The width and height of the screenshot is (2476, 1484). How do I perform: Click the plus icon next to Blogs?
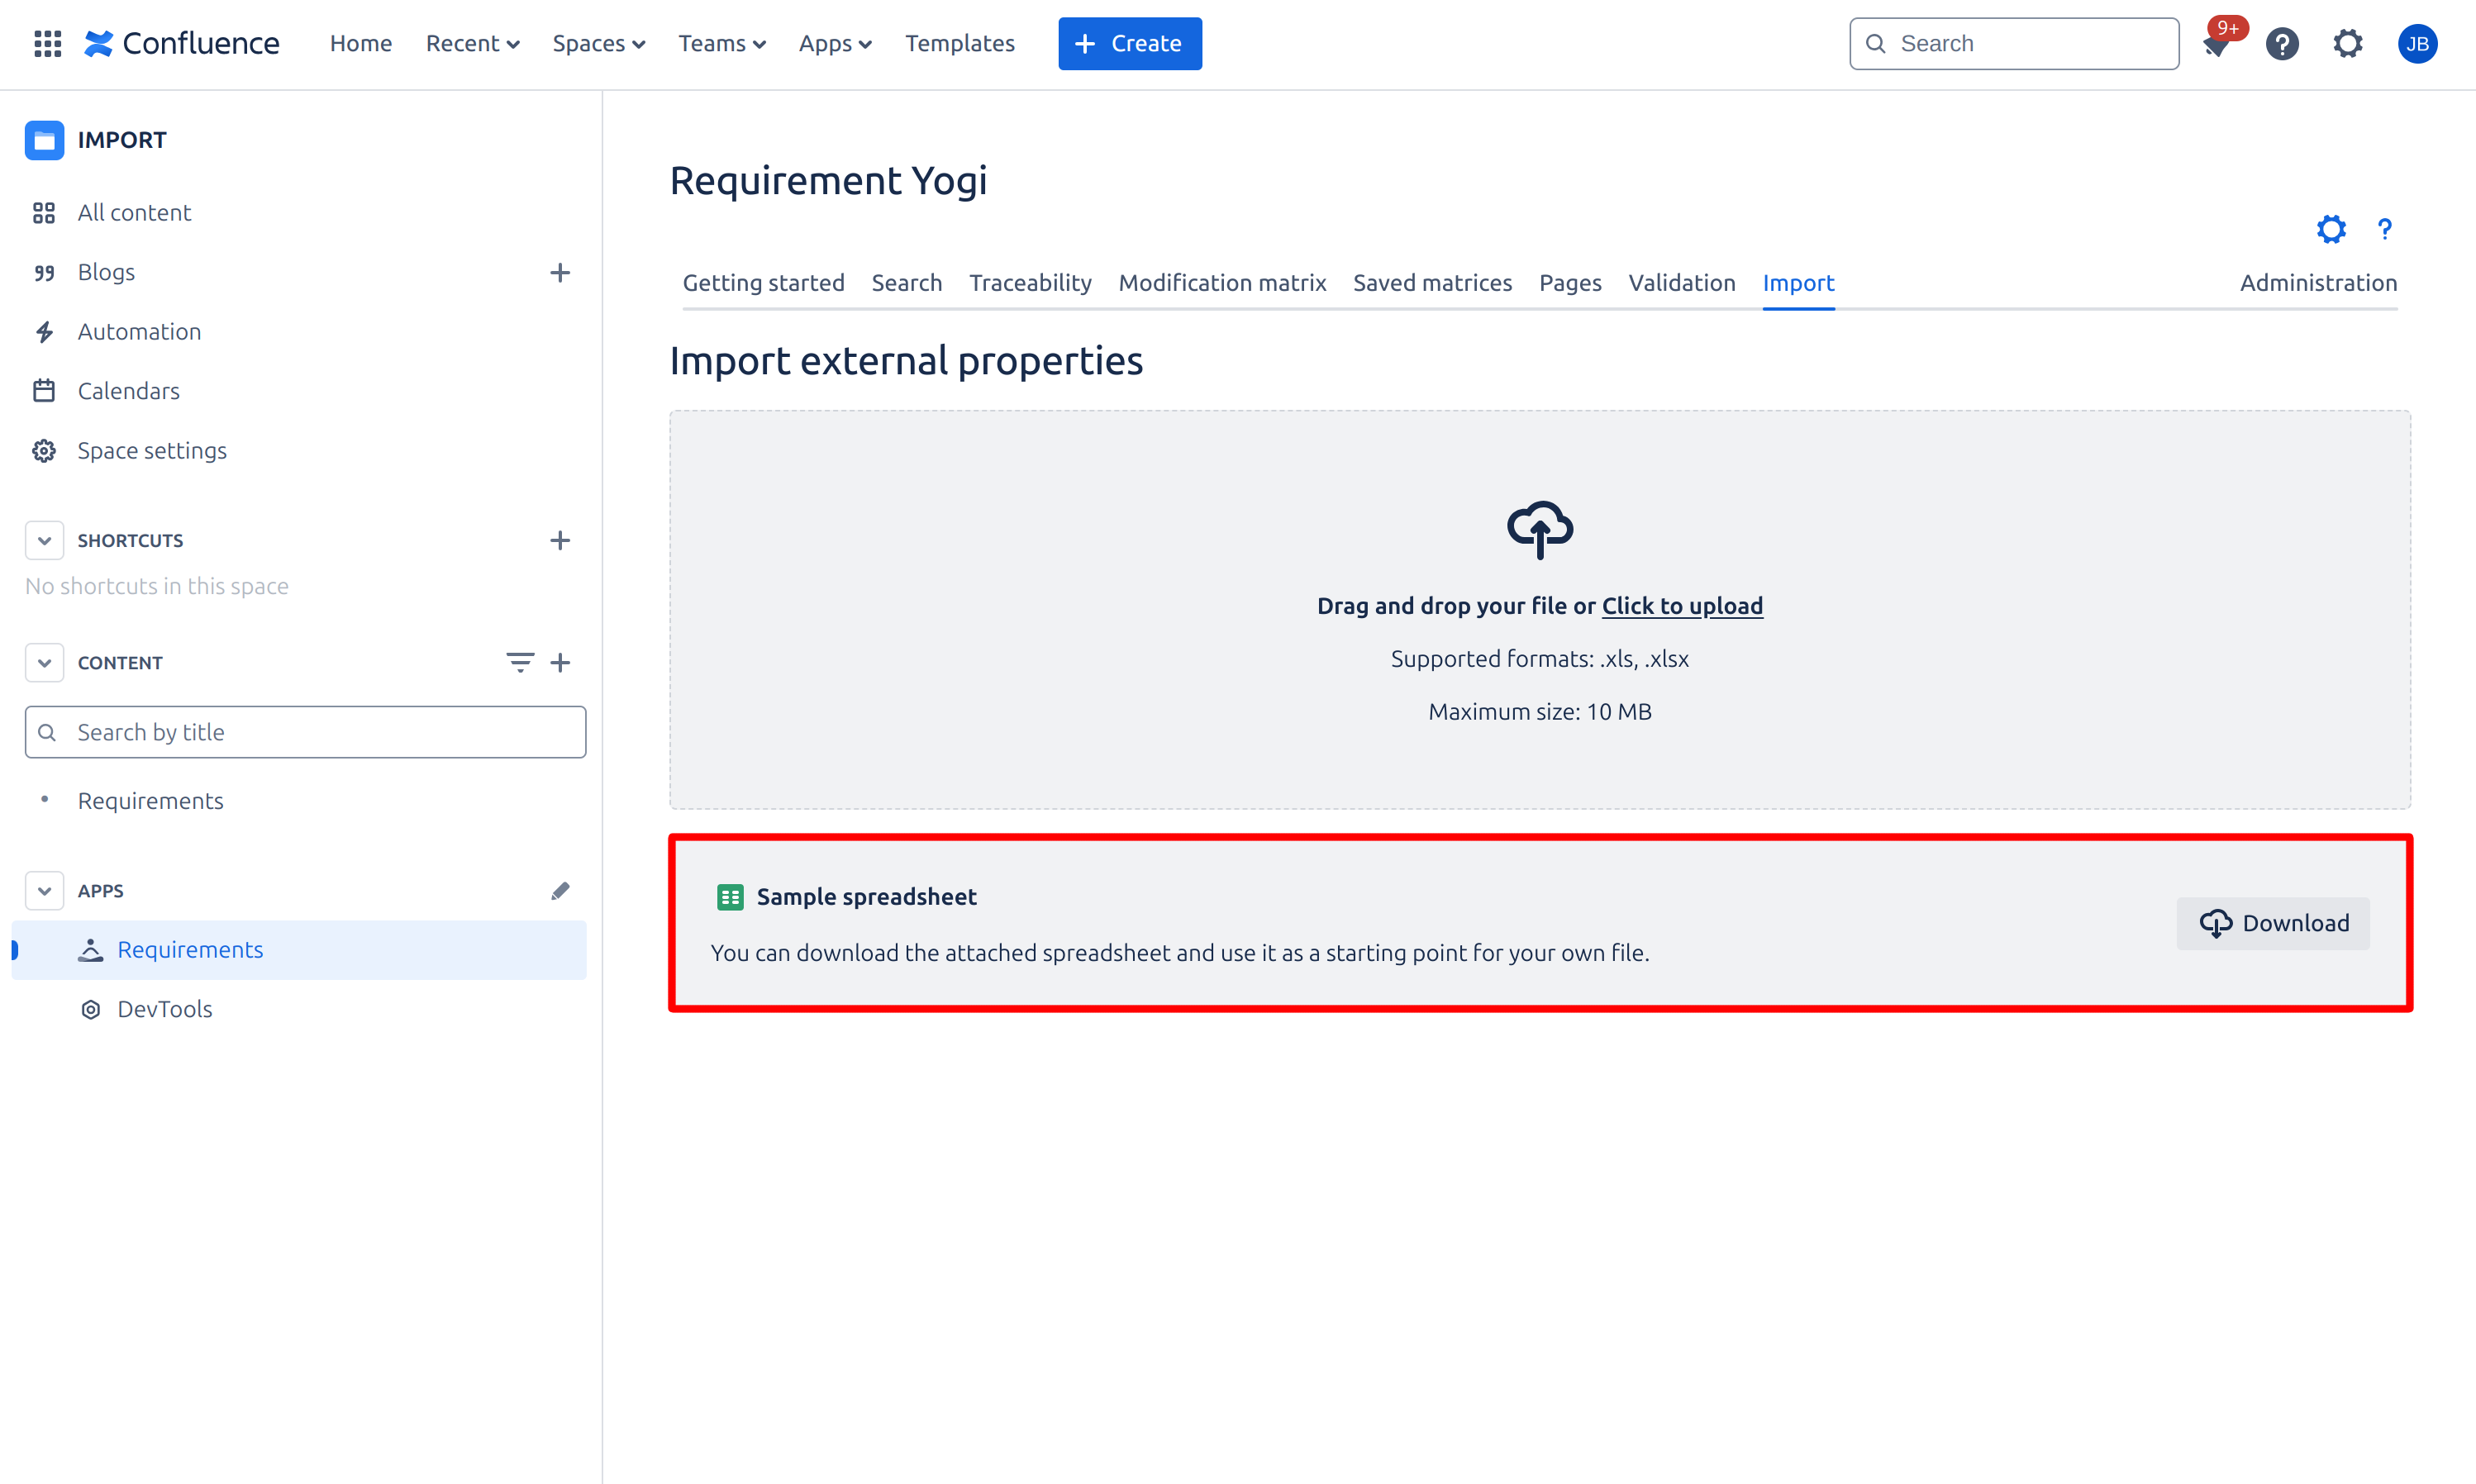pos(560,272)
